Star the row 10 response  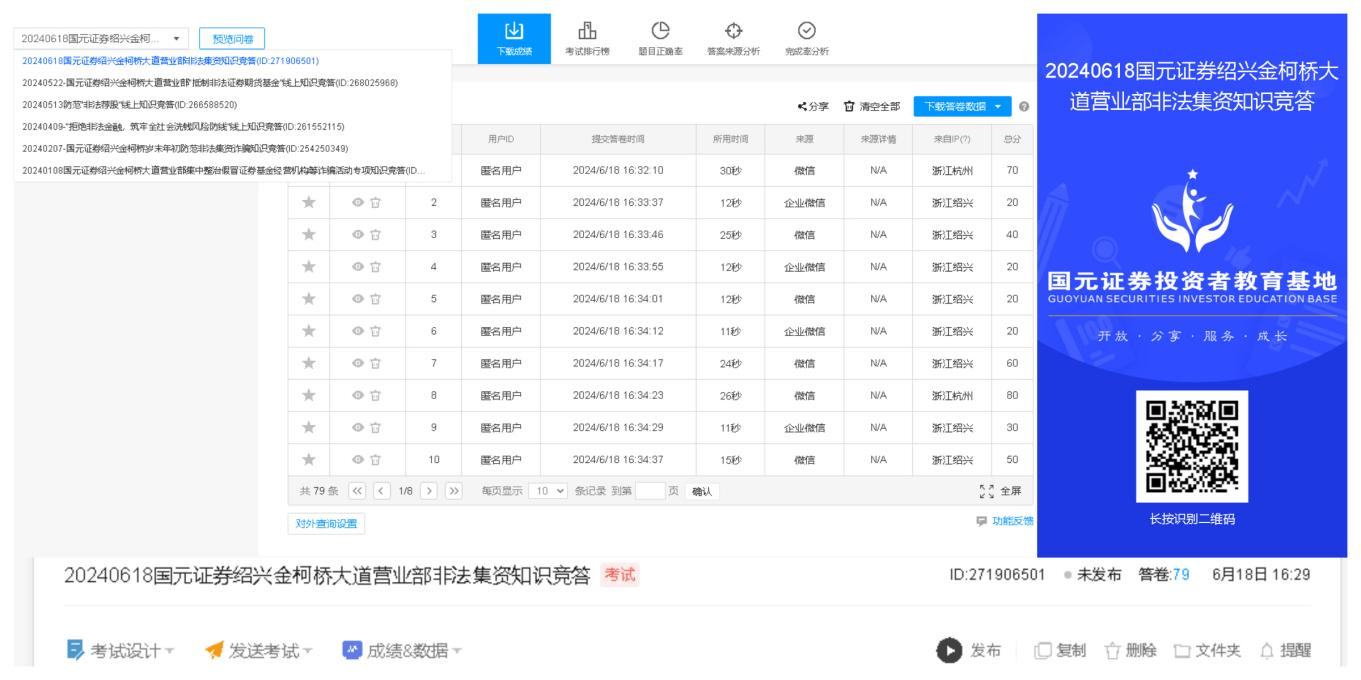click(309, 460)
